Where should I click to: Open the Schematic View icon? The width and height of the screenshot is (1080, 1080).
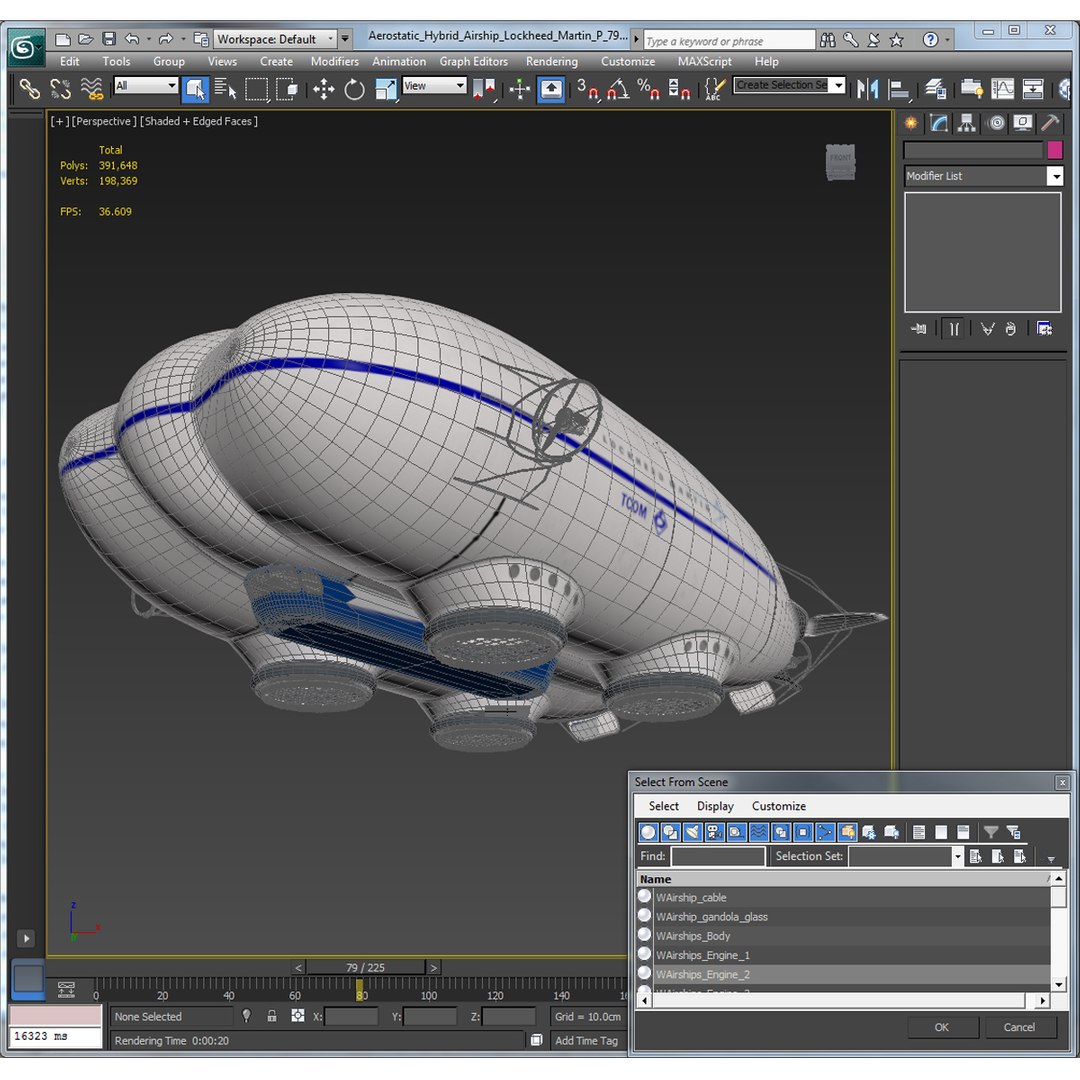(1032, 89)
